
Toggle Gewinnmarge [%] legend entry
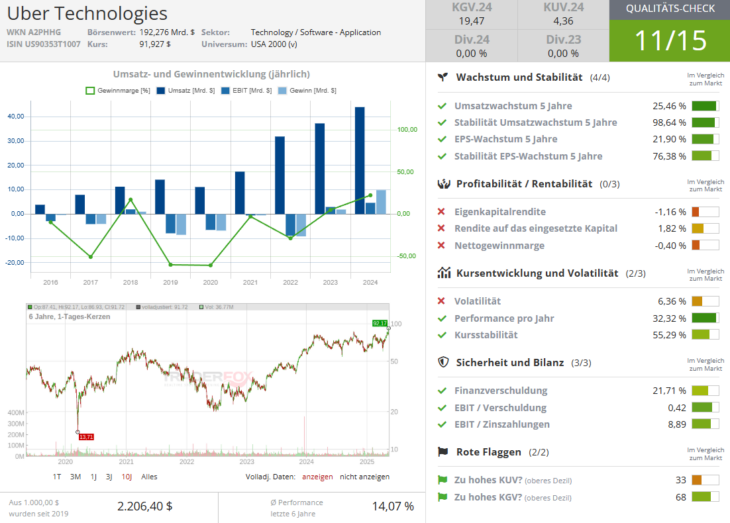click(118, 90)
